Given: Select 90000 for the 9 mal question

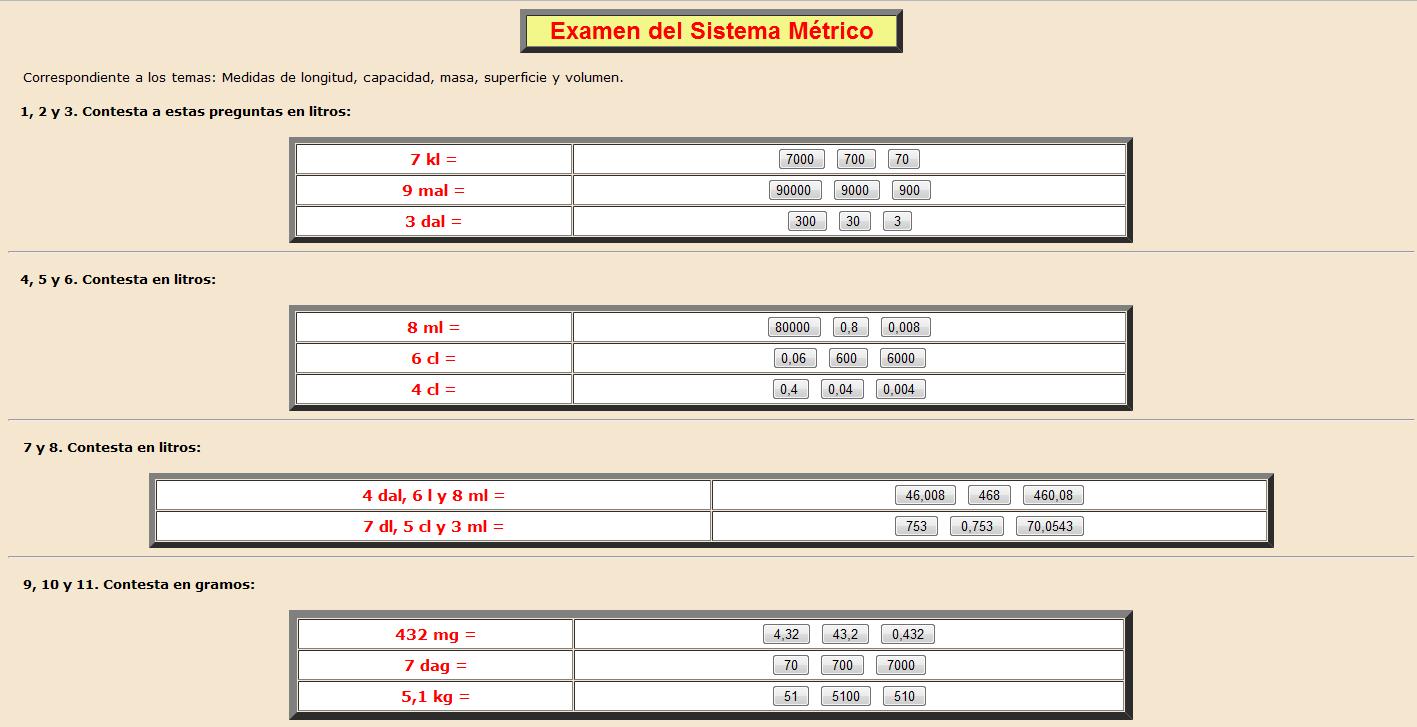Looking at the screenshot, I should (x=794, y=190).
